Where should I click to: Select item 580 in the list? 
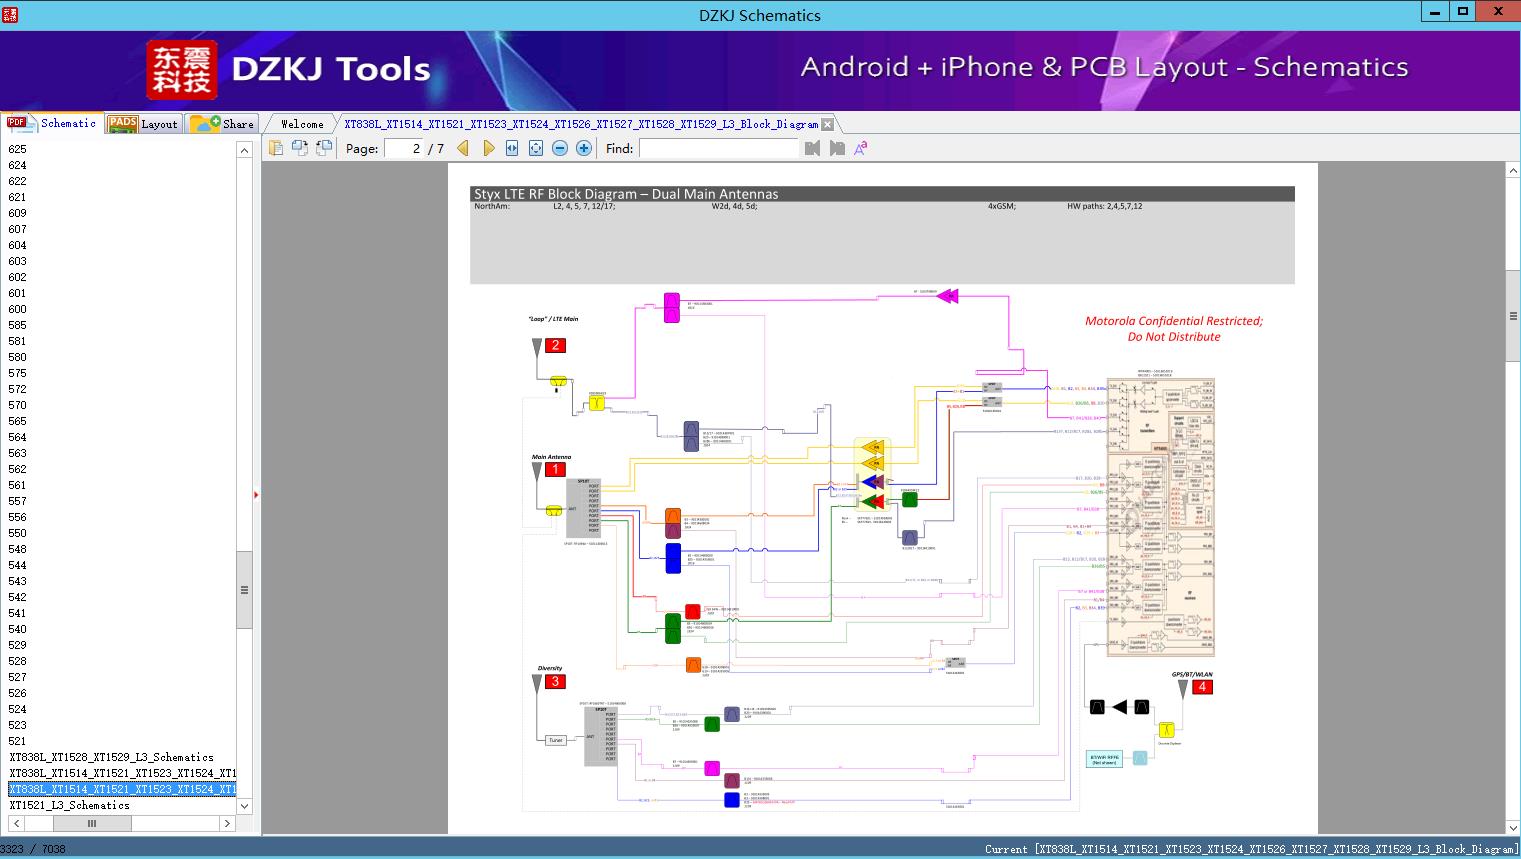point(18,357)
